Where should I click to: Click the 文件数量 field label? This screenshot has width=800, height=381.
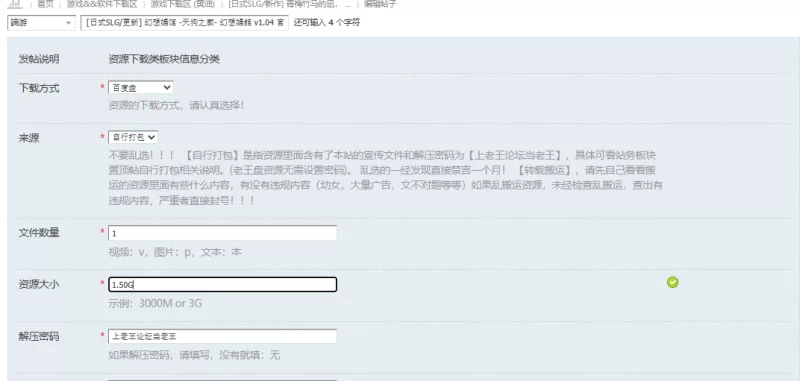(x=39, y=233)
